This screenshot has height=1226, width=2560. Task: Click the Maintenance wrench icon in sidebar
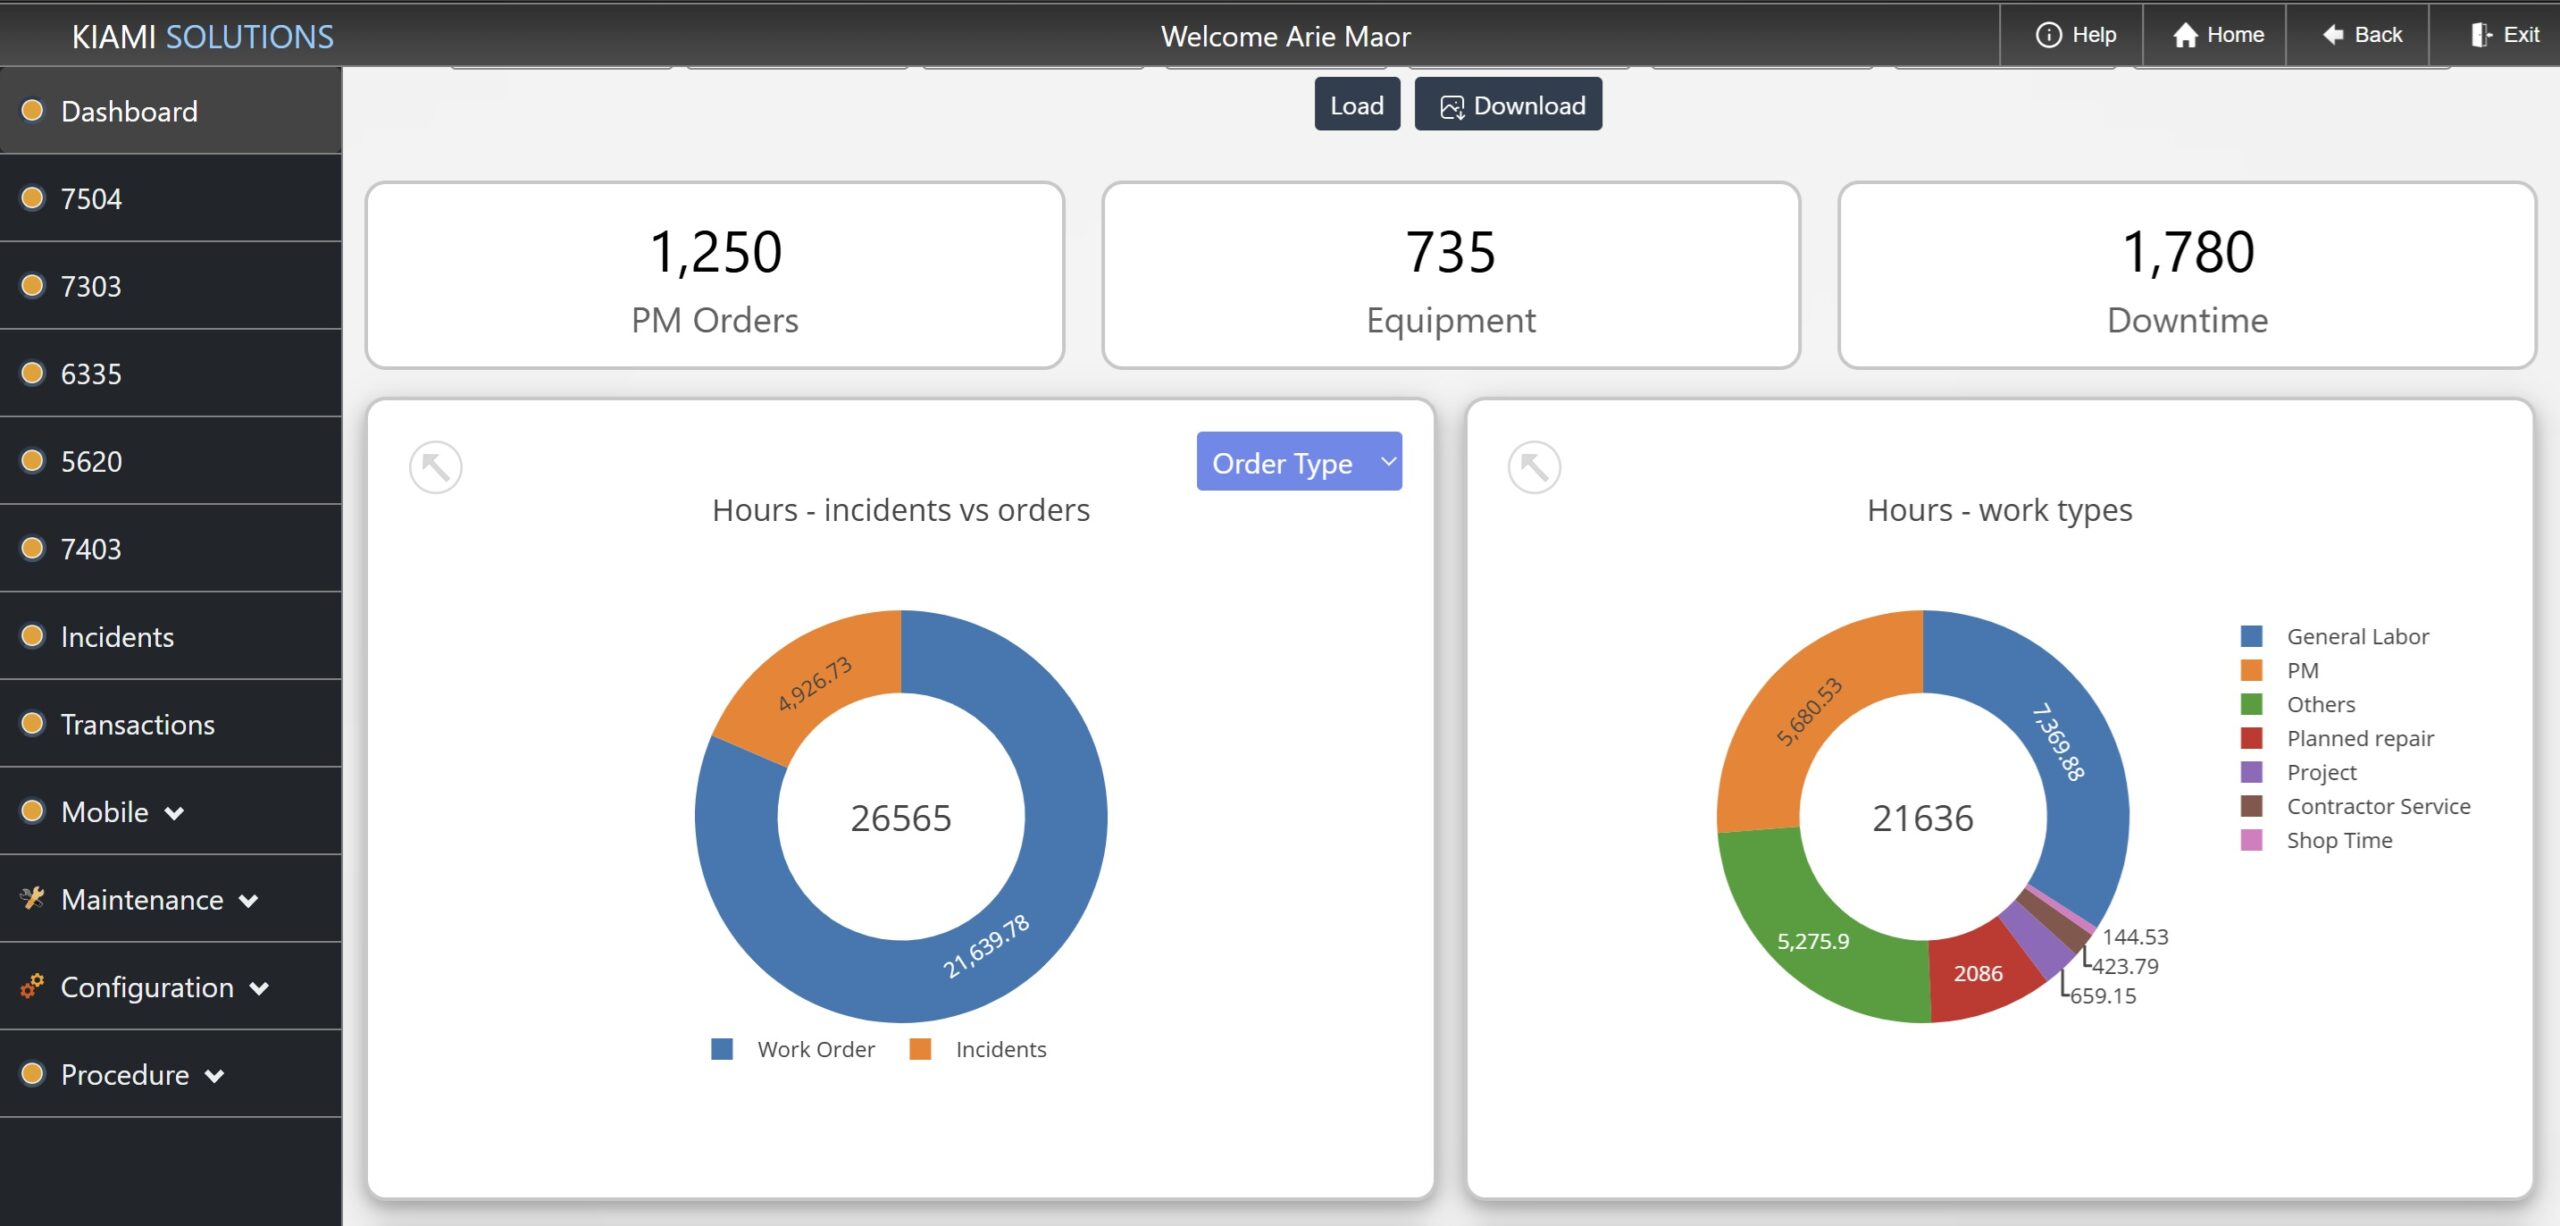tap(33, 898)
